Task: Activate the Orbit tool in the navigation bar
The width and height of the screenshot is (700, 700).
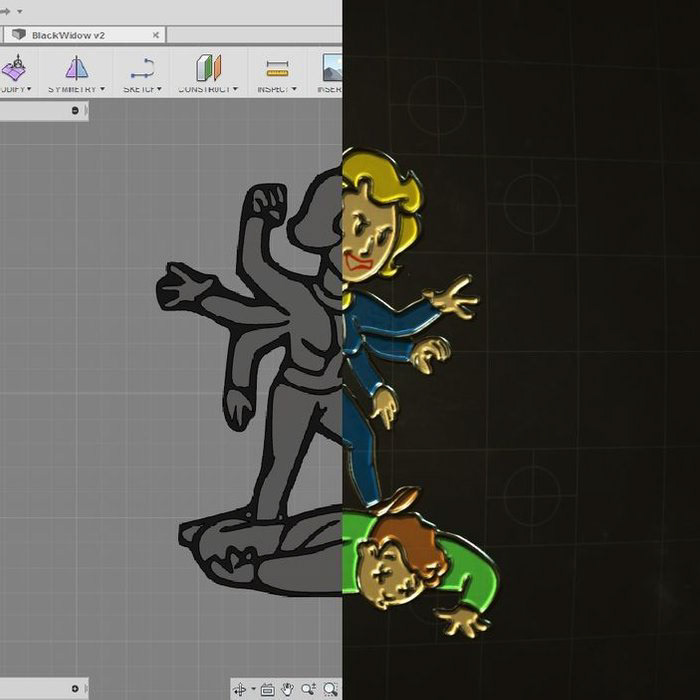Action: pos(240,689)
